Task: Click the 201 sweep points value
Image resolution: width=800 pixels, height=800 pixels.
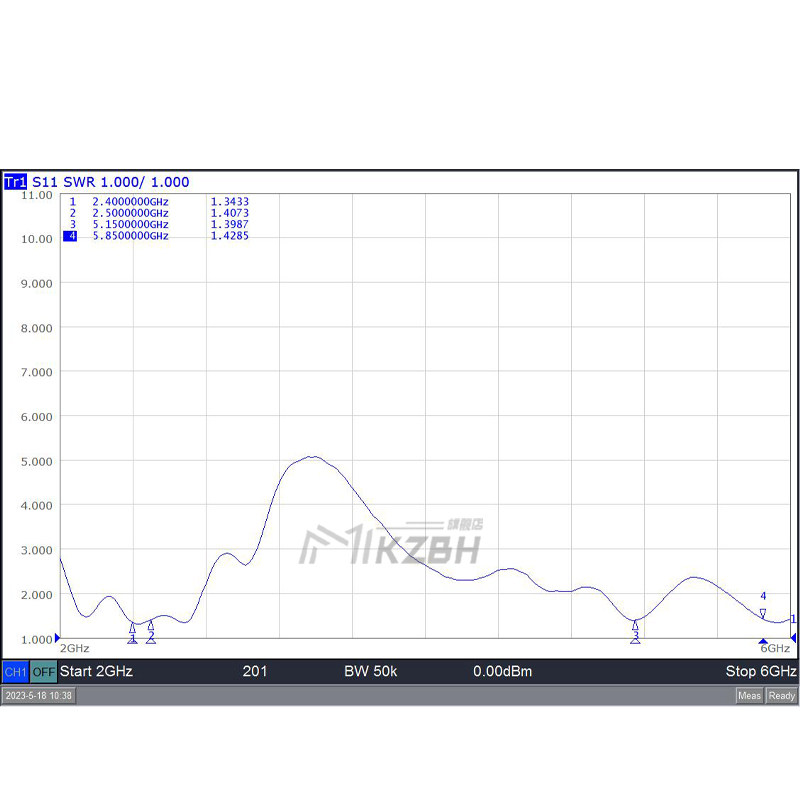Action: click(255, 671)
